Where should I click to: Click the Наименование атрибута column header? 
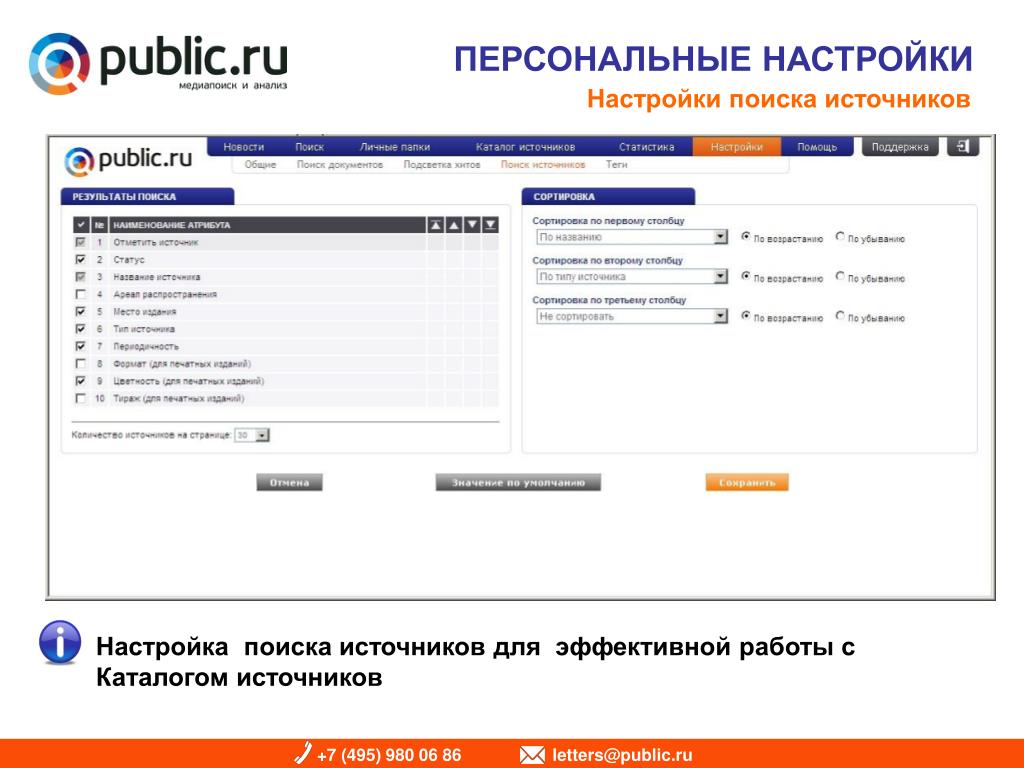tap(267, 225)
